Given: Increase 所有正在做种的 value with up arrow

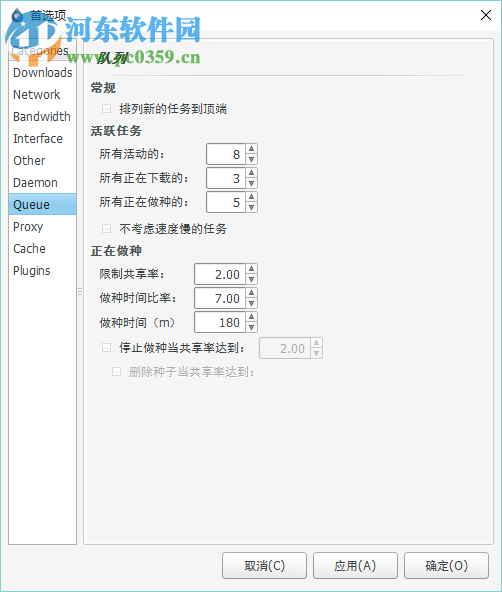Looking at the screenshot, I should tap(251, 197).
